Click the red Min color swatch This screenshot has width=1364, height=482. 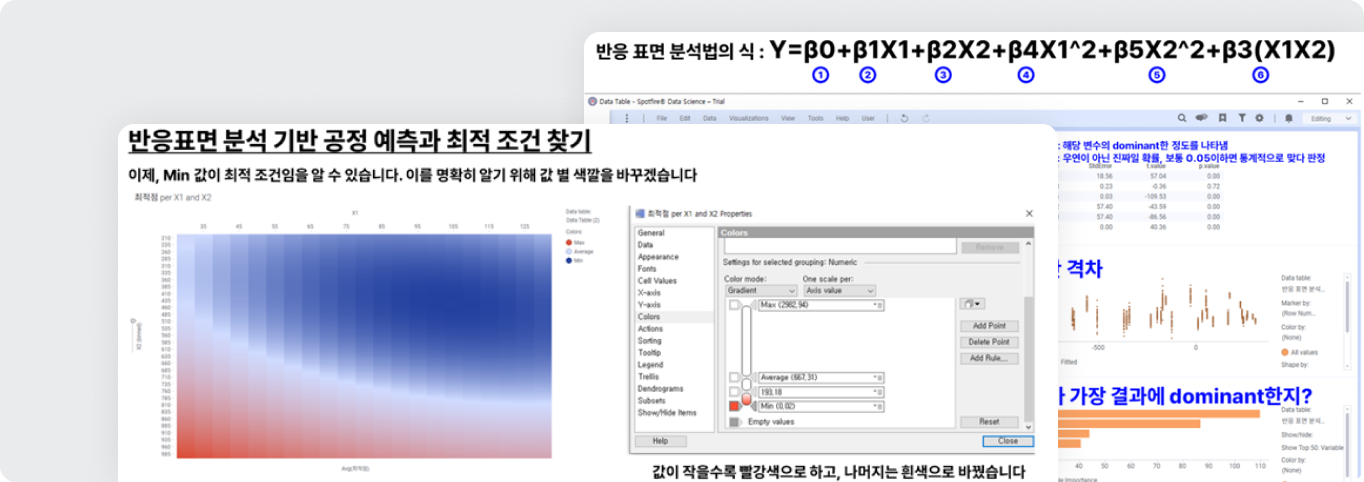pos(735,407)
